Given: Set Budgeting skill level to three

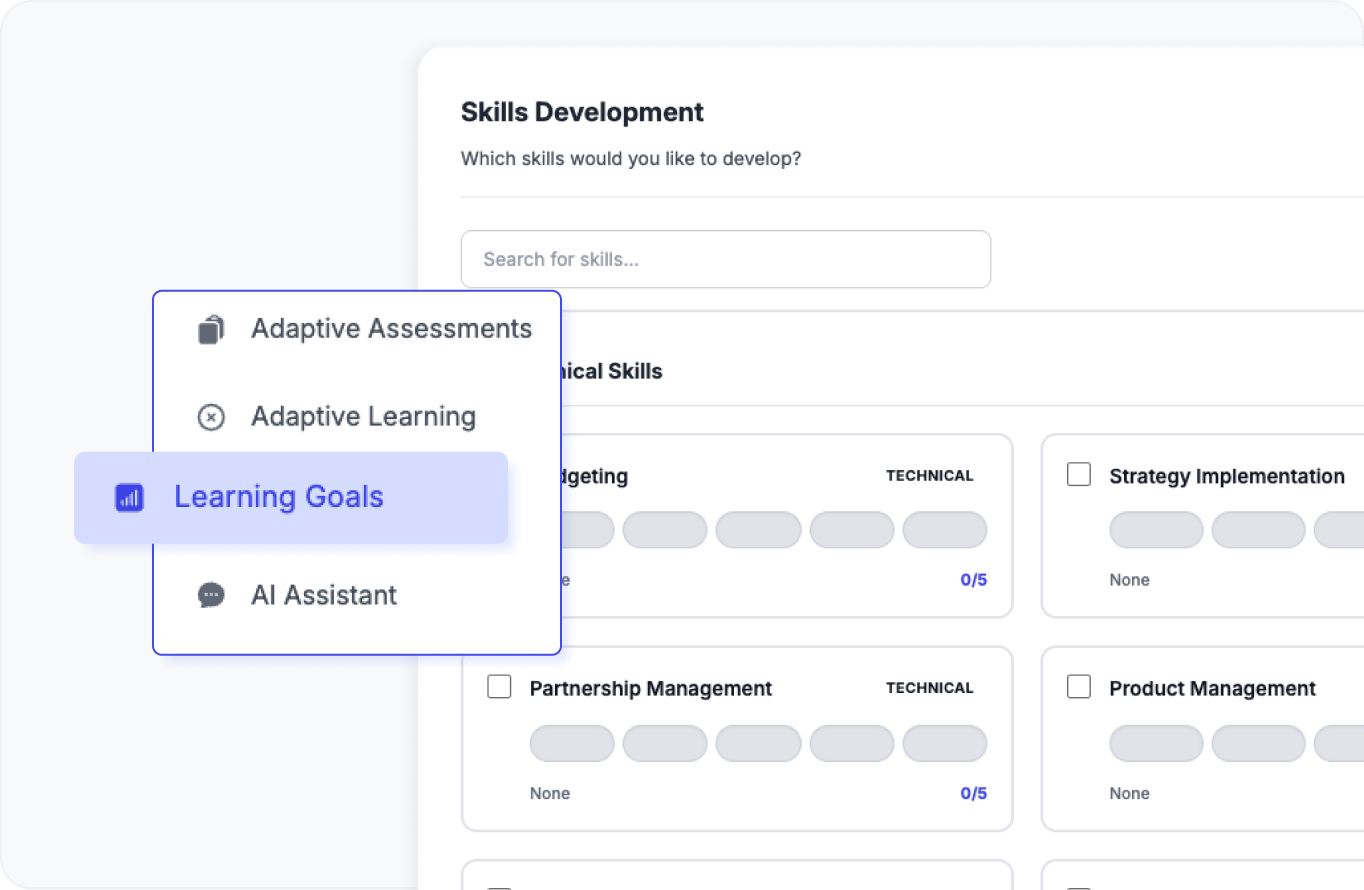Looking at the screenshot, I should (758, 530).
